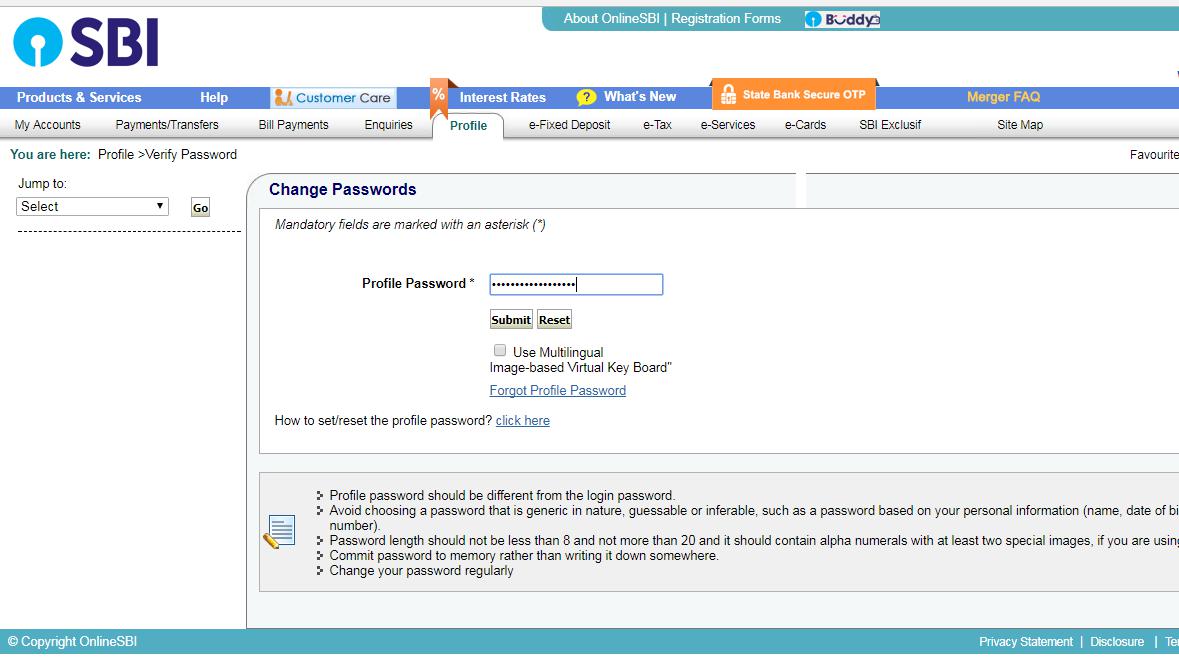Switch to e-Fixed Deposit tab
Screen dimensions: 1179x671
569,125
